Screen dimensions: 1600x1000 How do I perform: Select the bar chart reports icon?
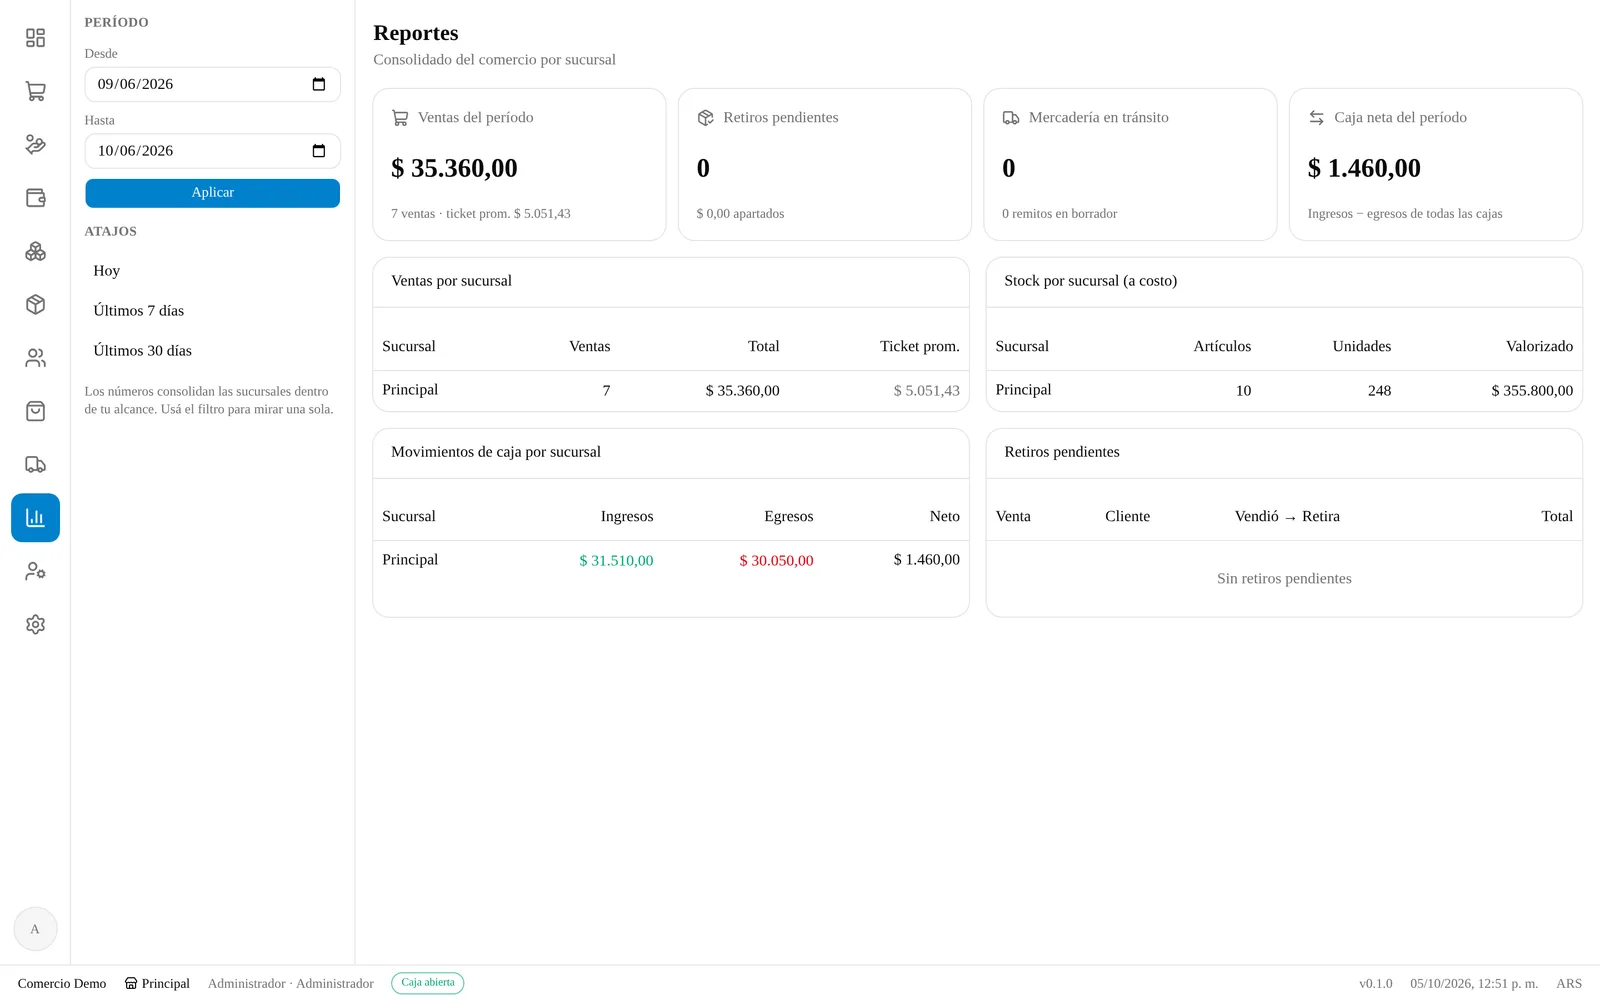pos(35,518)
